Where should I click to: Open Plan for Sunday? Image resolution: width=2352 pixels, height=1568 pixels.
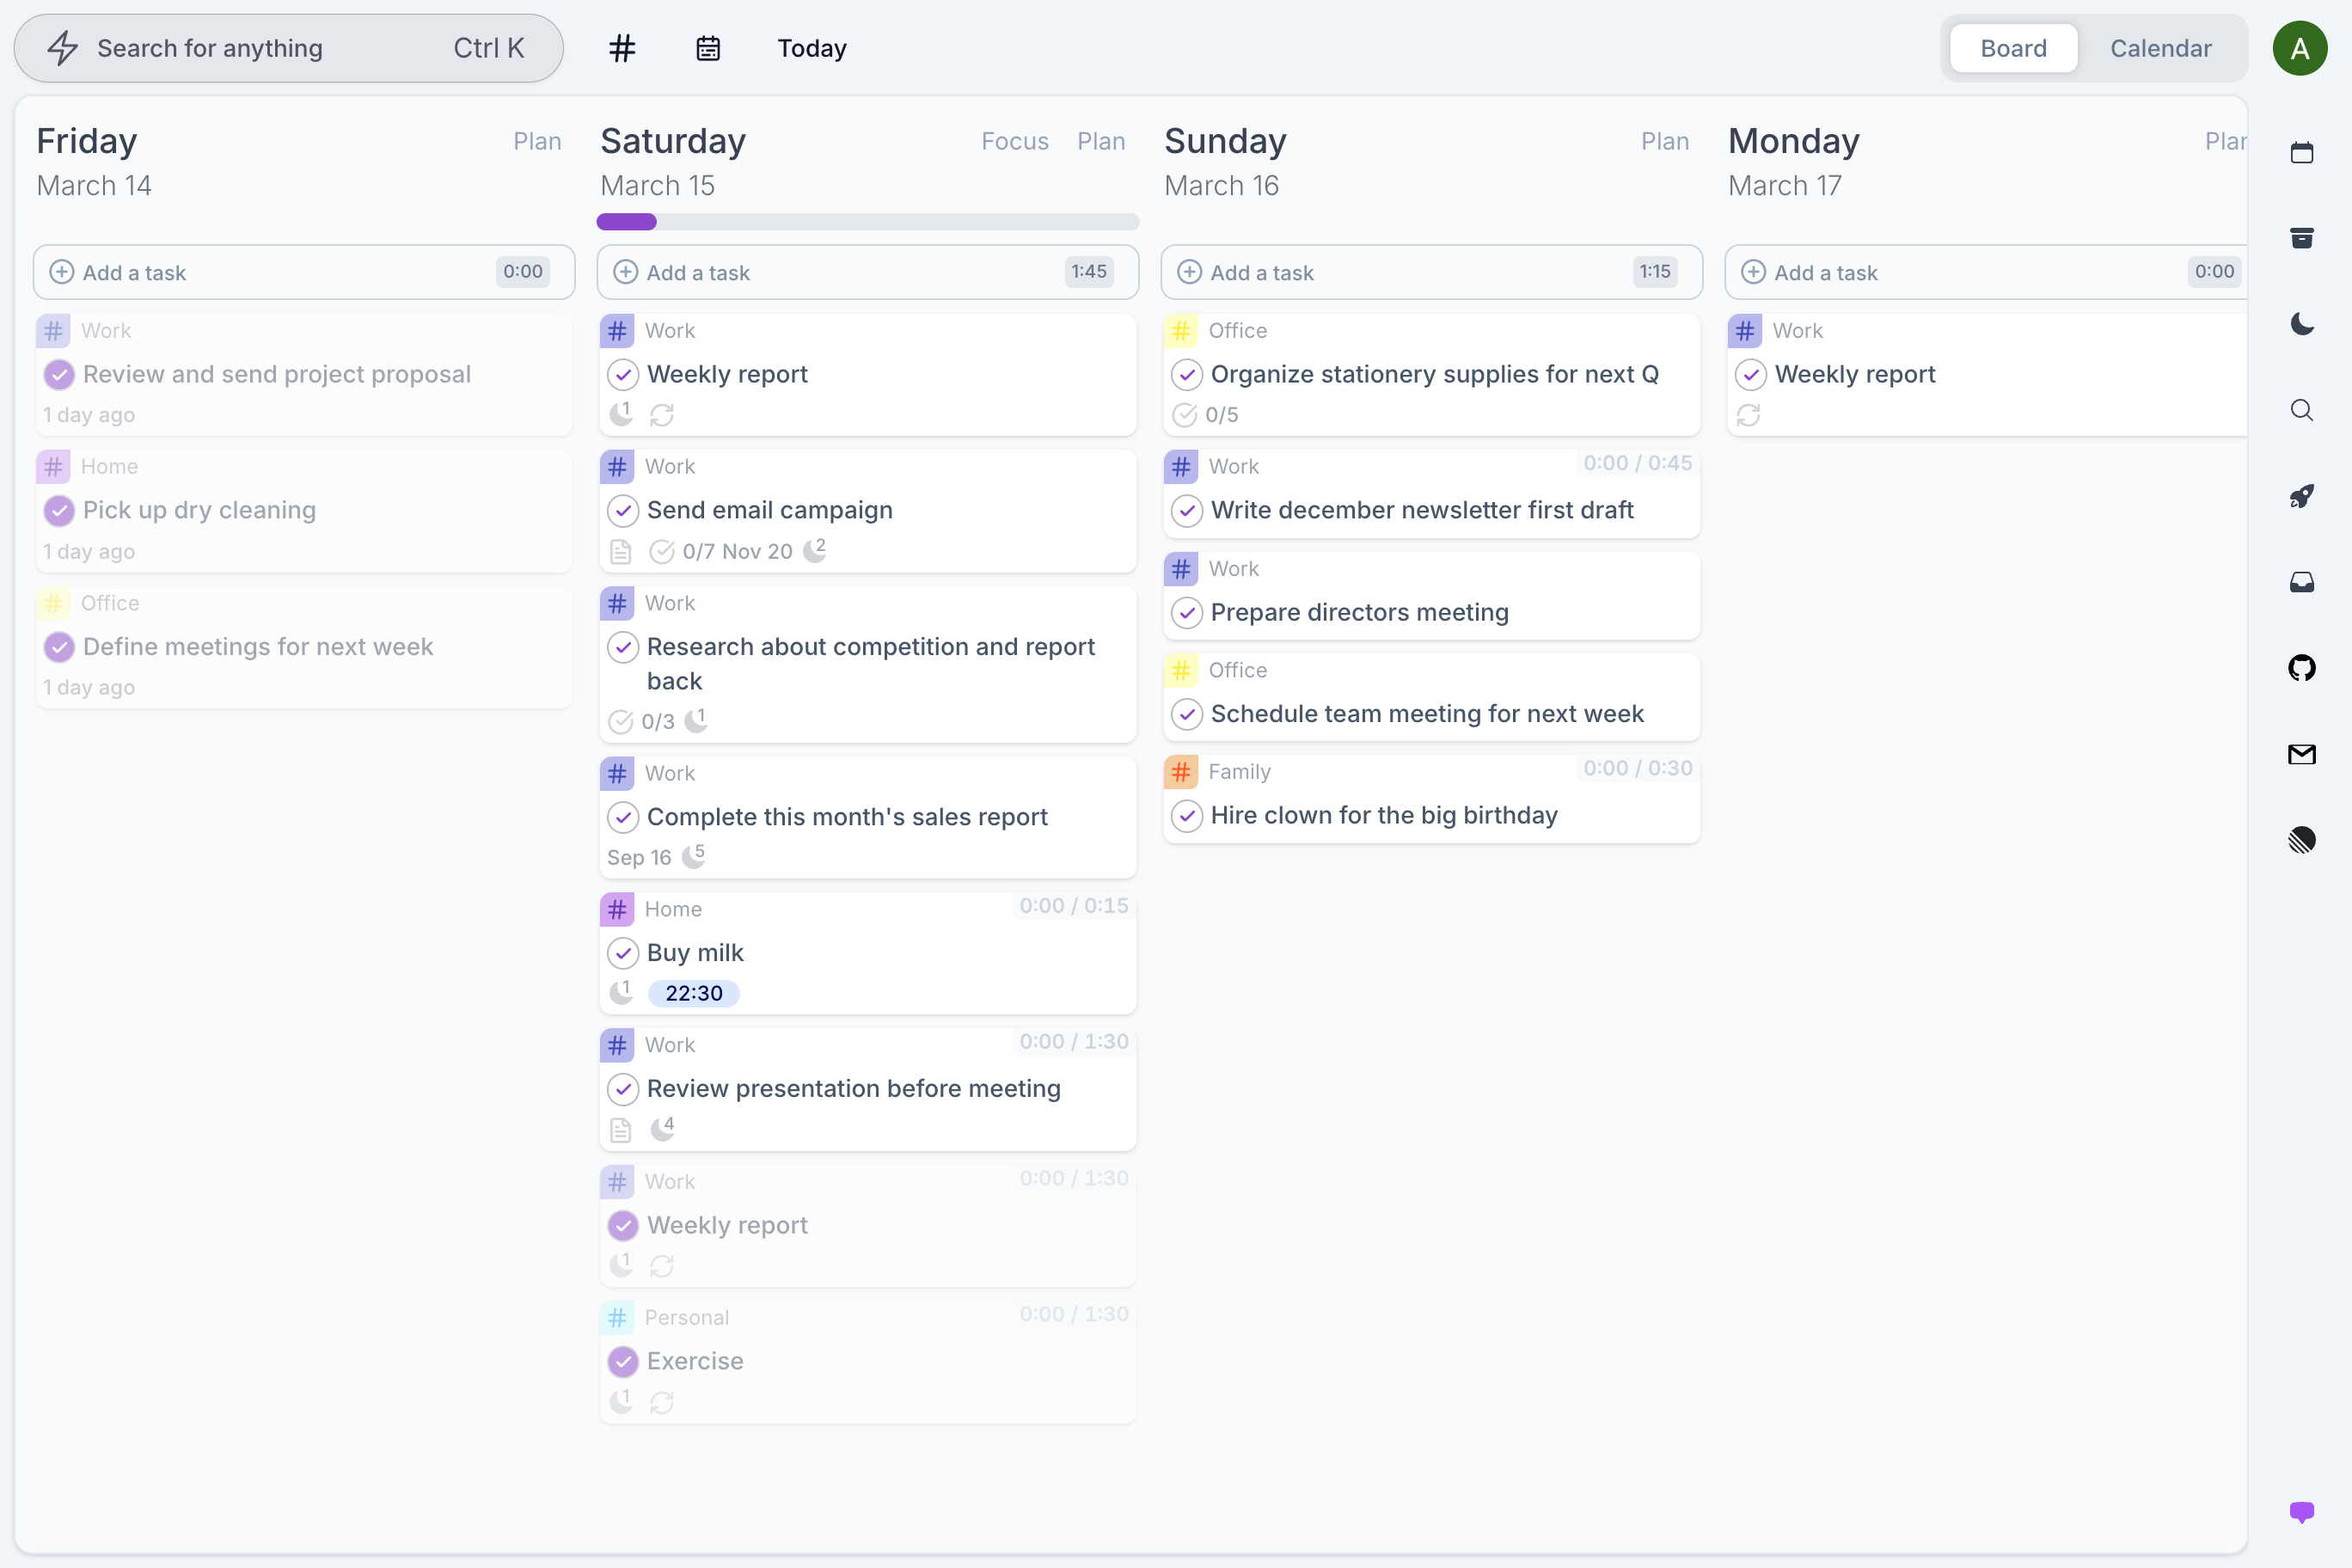point(1665,141)
